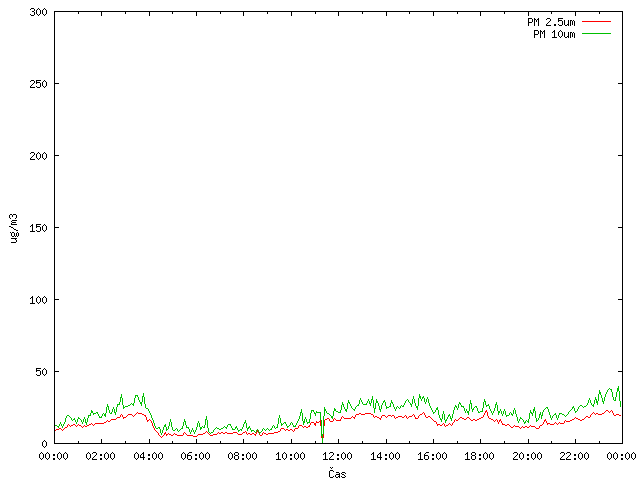Click the 14:00 time label

[385, 456]
